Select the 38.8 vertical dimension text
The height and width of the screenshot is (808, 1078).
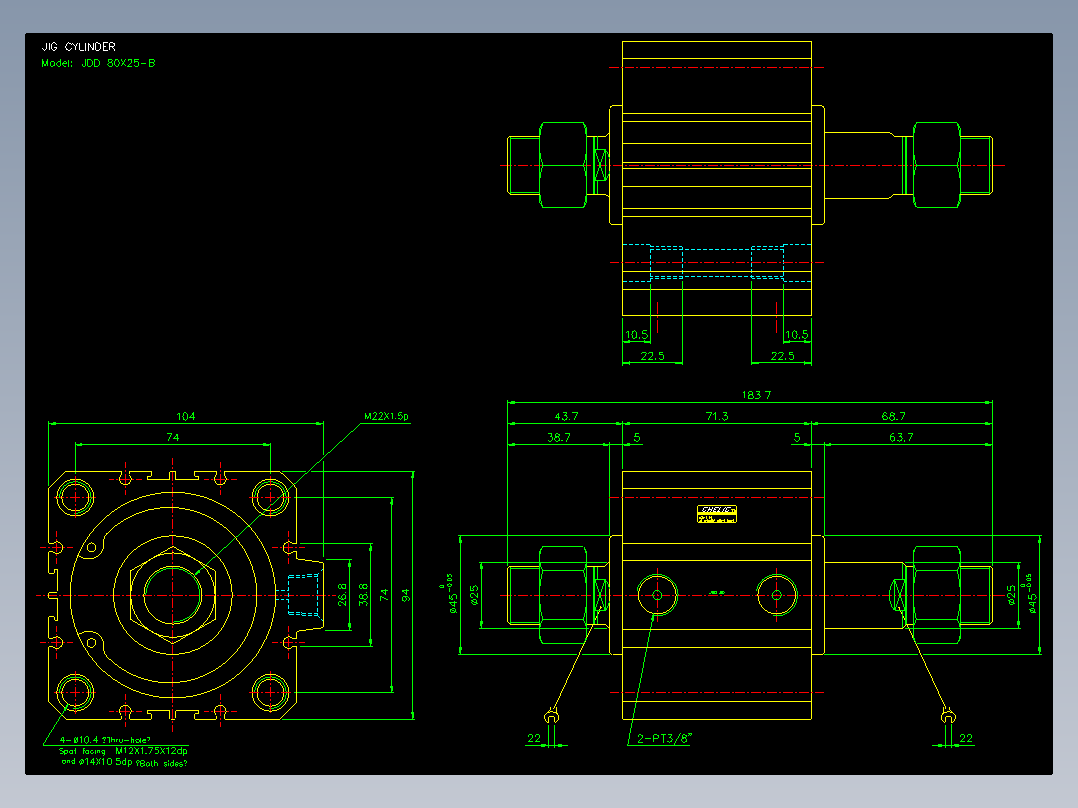click(x=363, y=595)
